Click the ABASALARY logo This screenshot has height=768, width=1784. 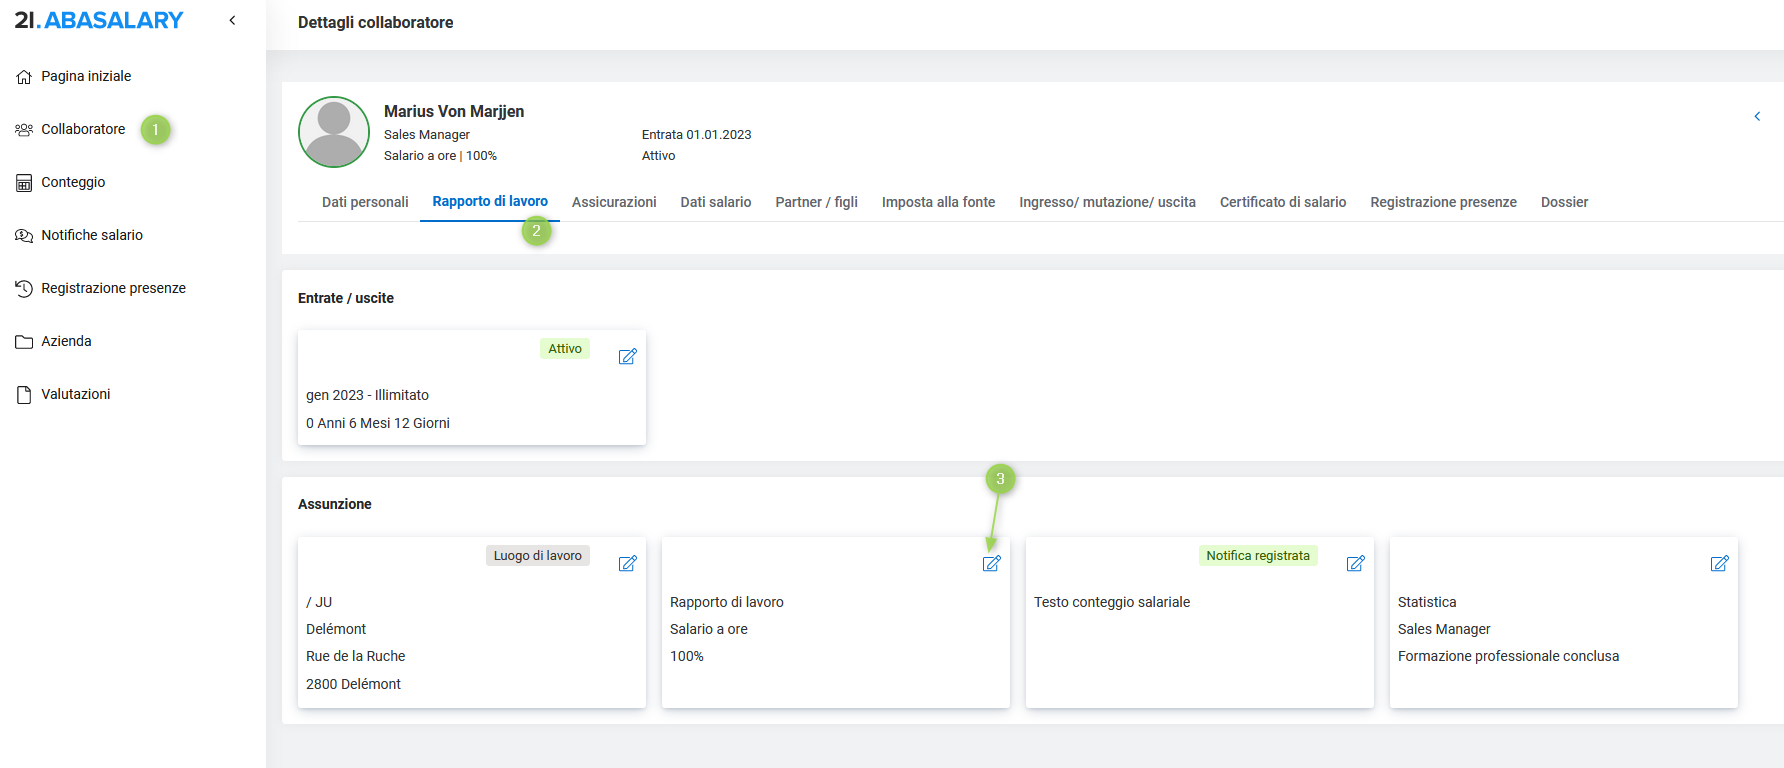99,20
